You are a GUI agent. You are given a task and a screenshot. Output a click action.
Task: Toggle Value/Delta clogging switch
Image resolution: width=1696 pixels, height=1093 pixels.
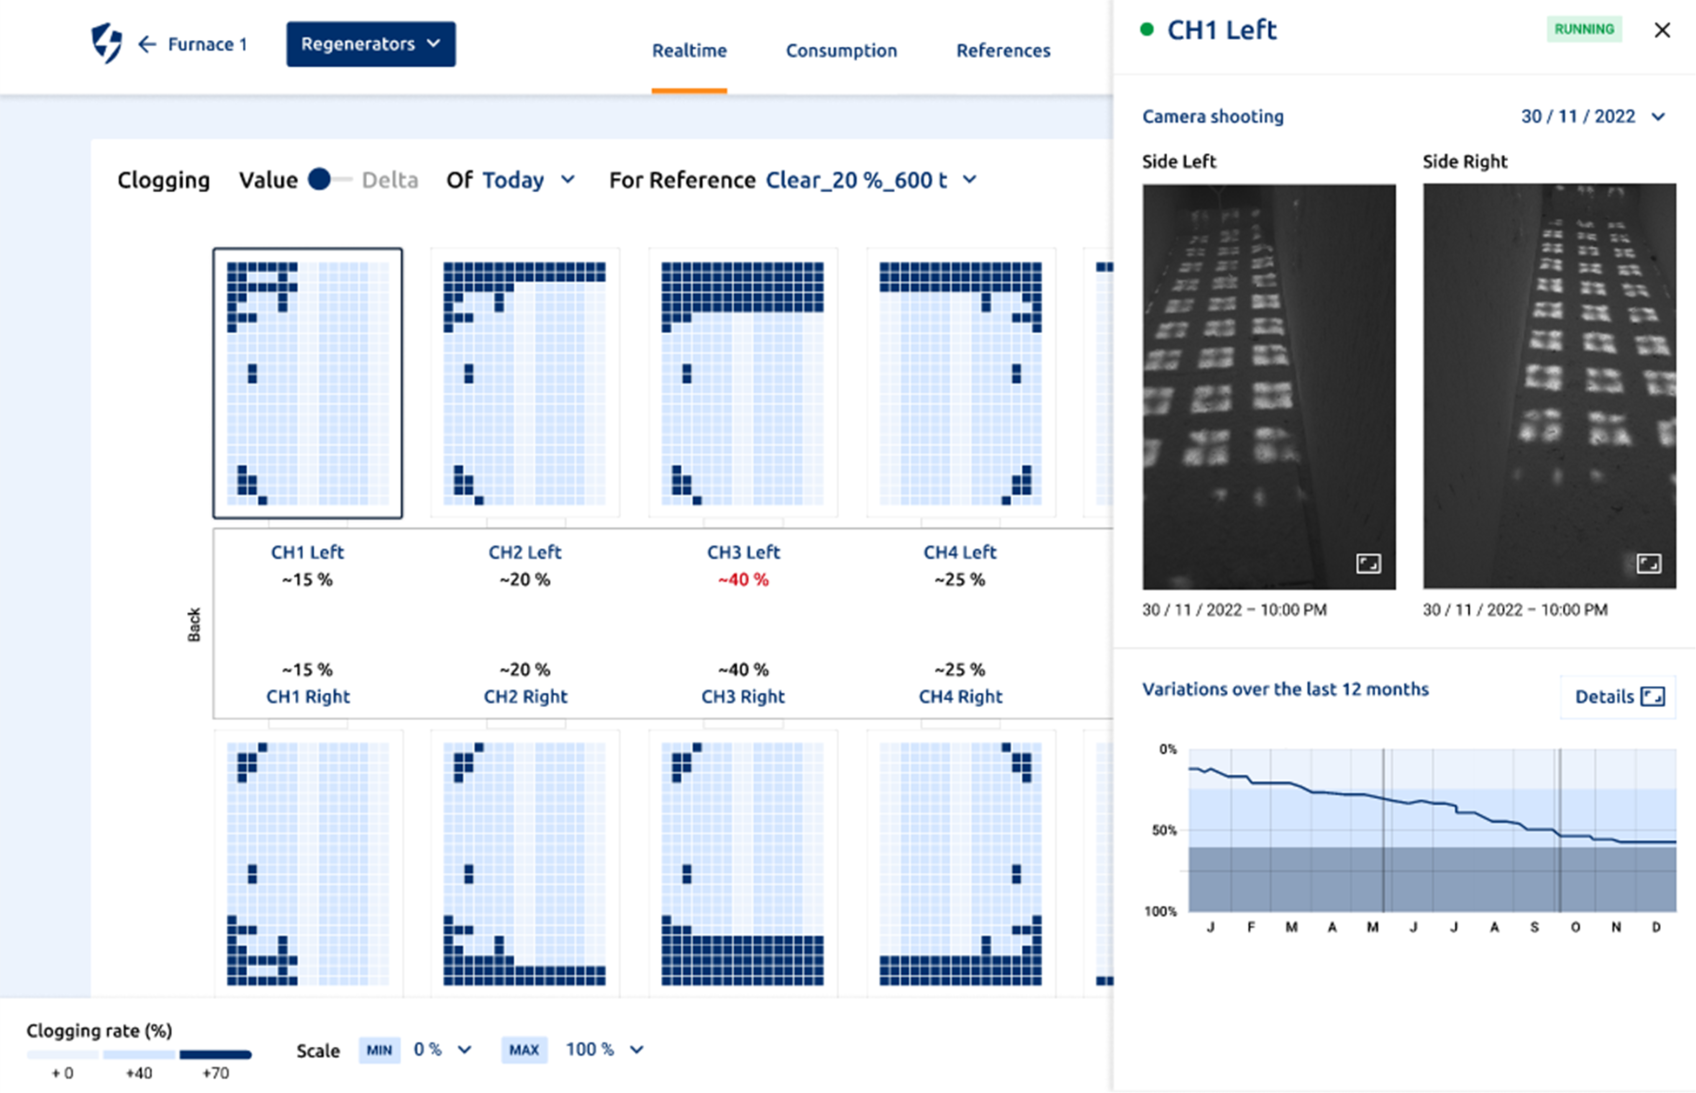pyautogui.click(x=327, y=180)
